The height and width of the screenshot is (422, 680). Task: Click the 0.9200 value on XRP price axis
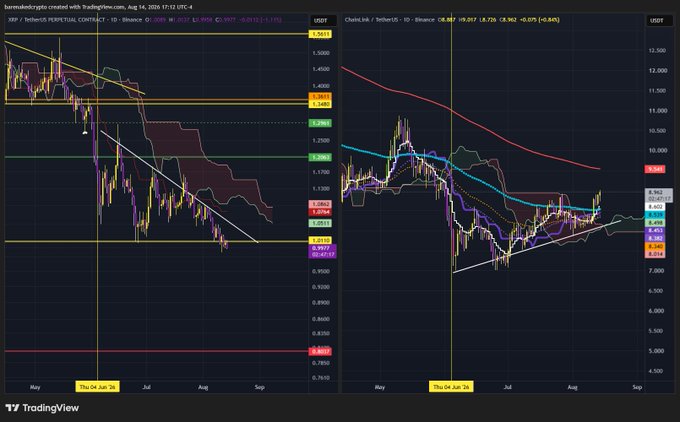pos(320,287)
